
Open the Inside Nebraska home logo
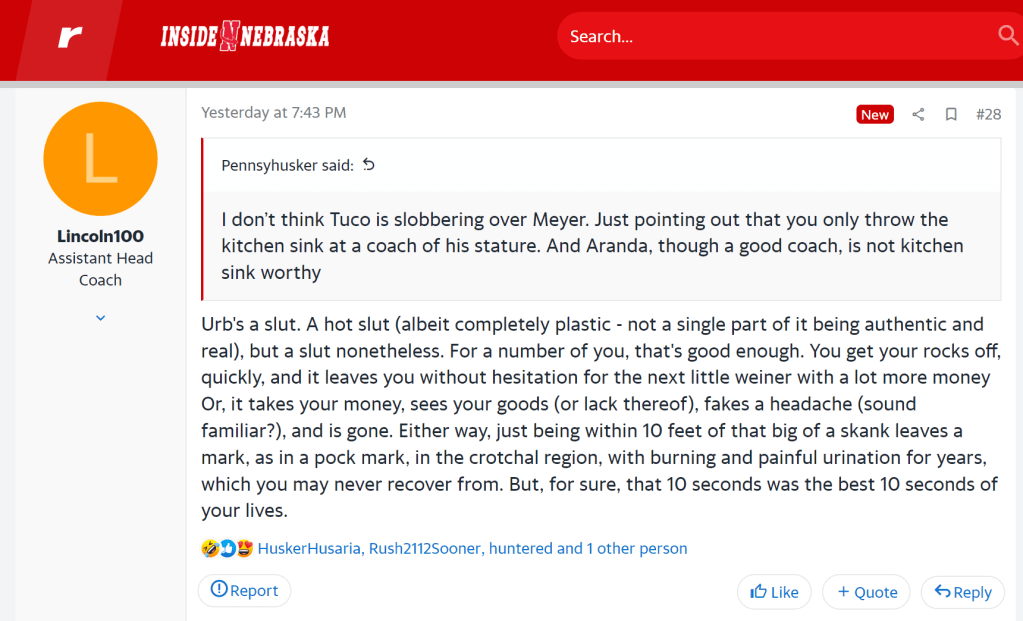click(245, 37)
